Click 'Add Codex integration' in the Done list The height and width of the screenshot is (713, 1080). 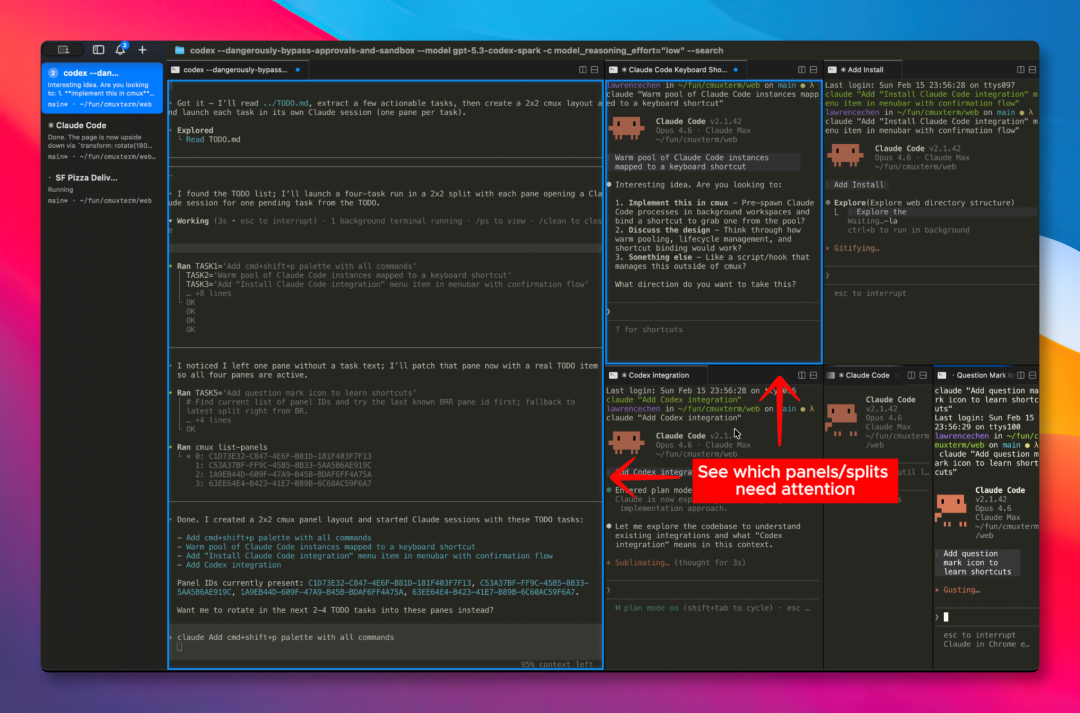click(233, 565)
